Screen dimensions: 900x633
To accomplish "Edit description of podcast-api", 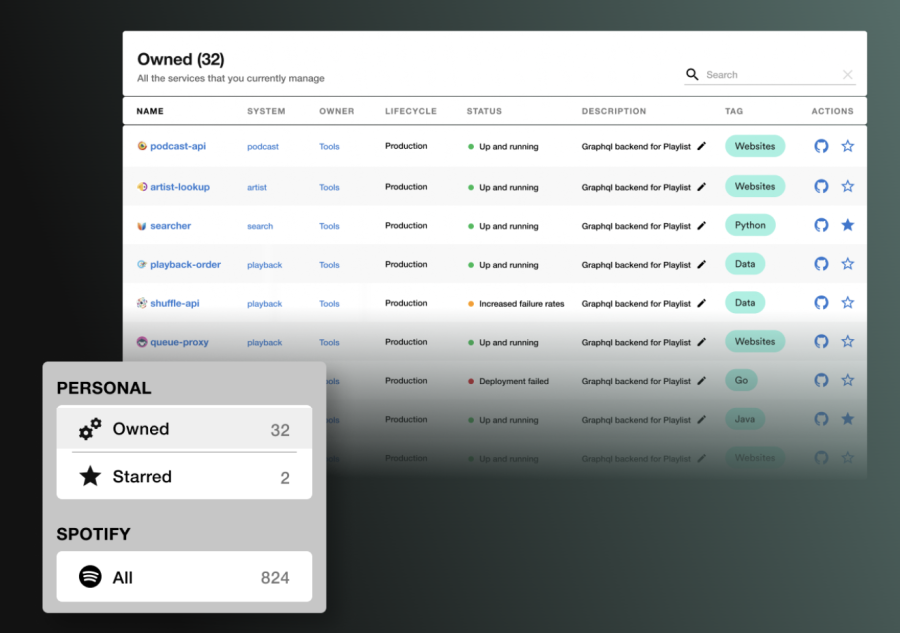I will pyautogui.click(x=701, y=146).
